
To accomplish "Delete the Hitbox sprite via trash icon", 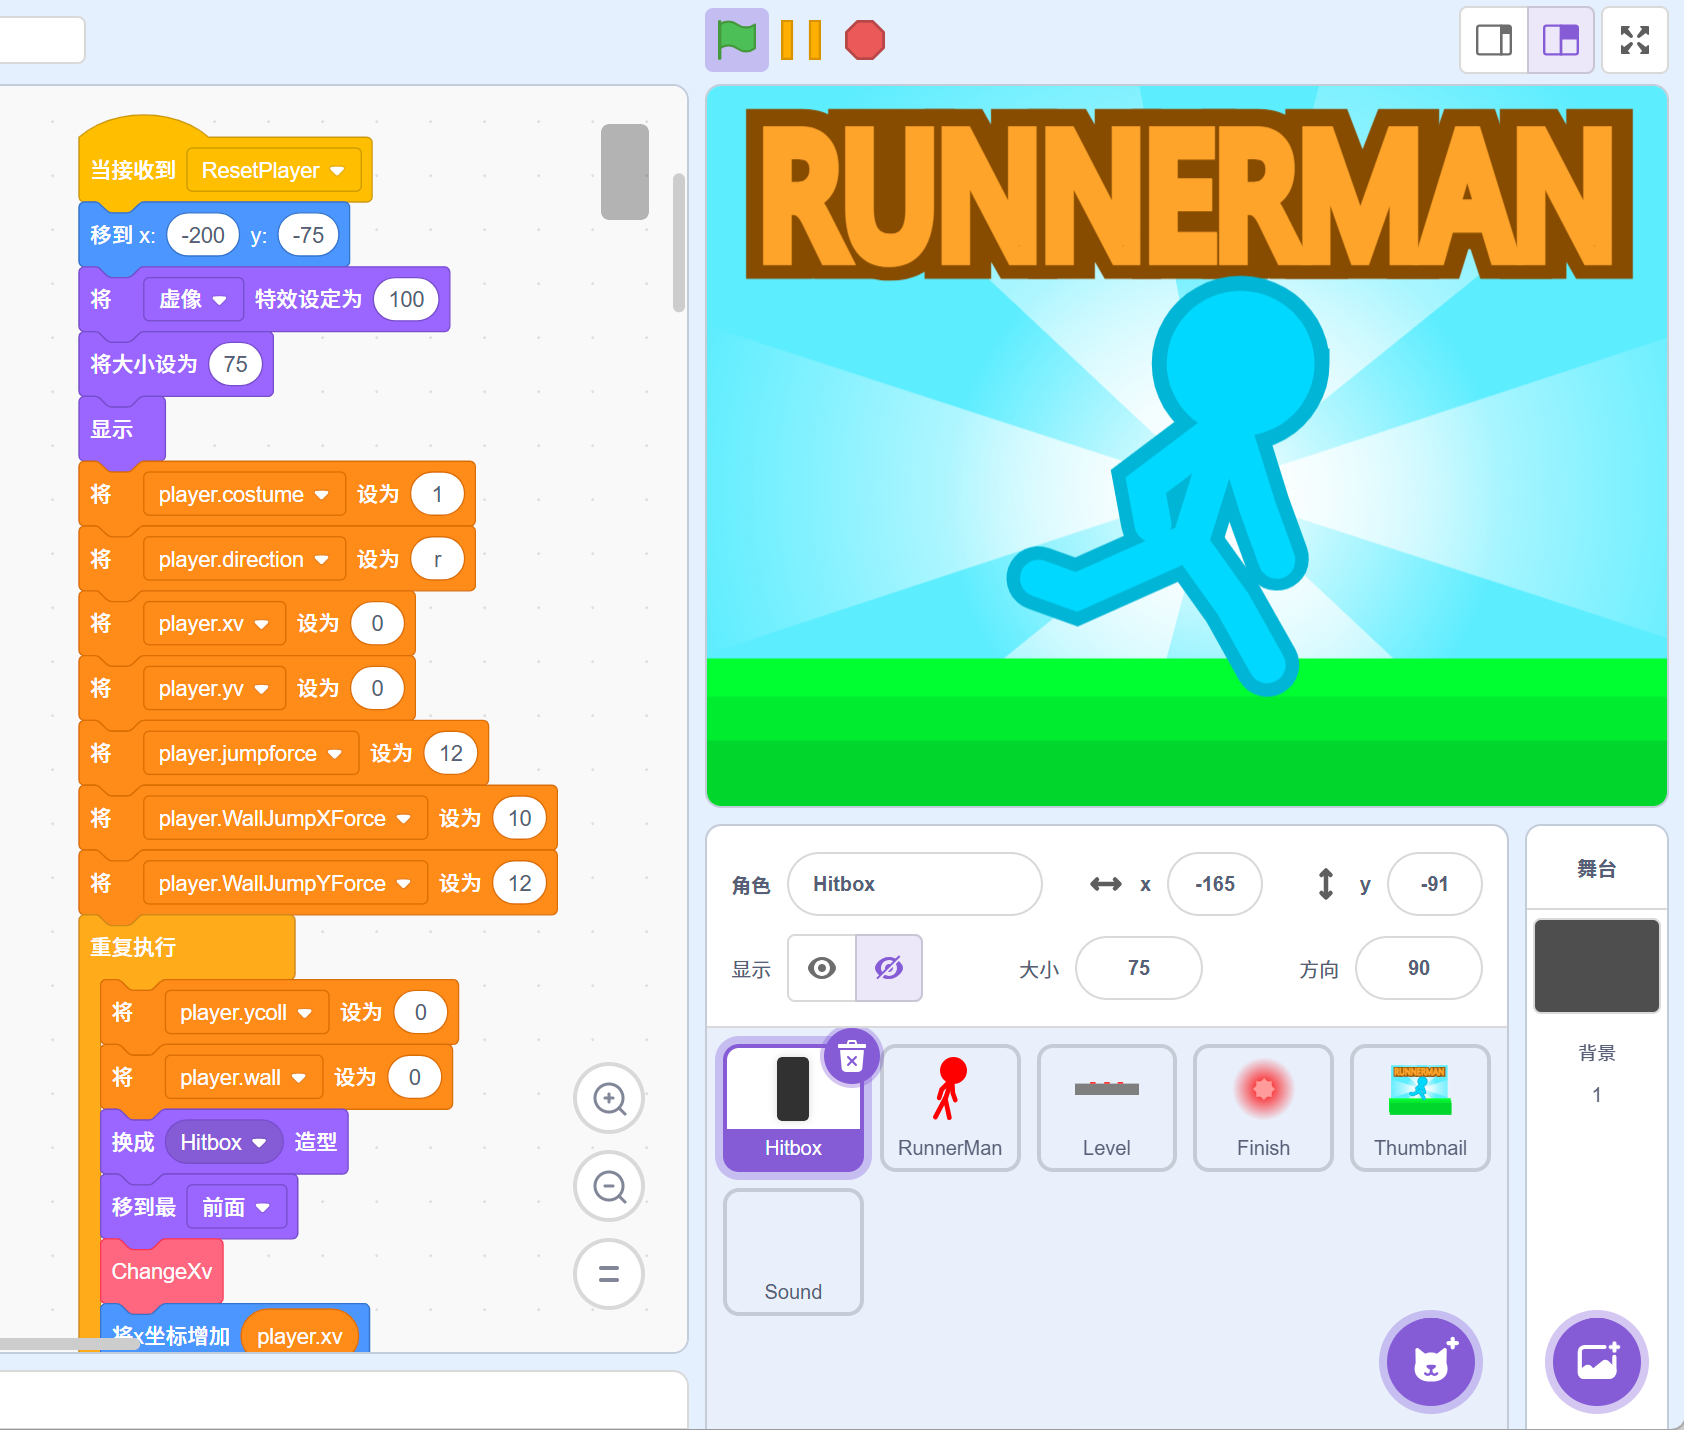I will (x=852, y=1056).
